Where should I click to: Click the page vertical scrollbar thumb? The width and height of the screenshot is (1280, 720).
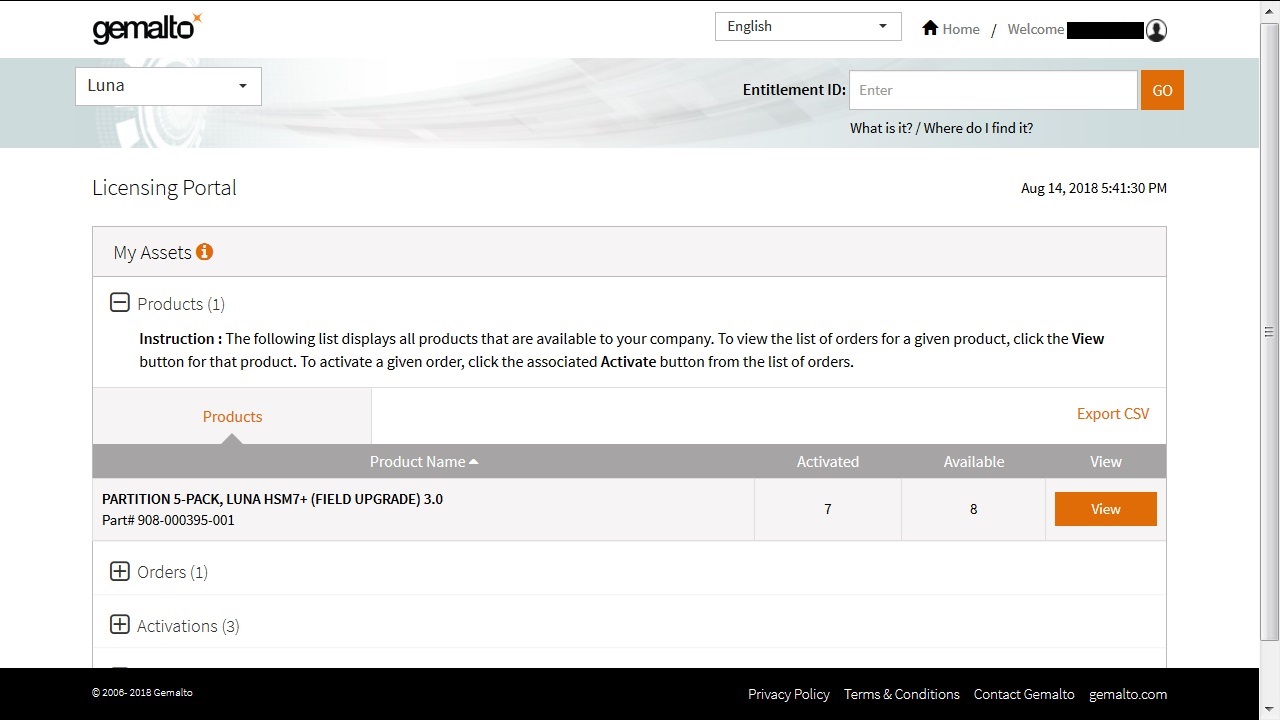click(1269, 330)
